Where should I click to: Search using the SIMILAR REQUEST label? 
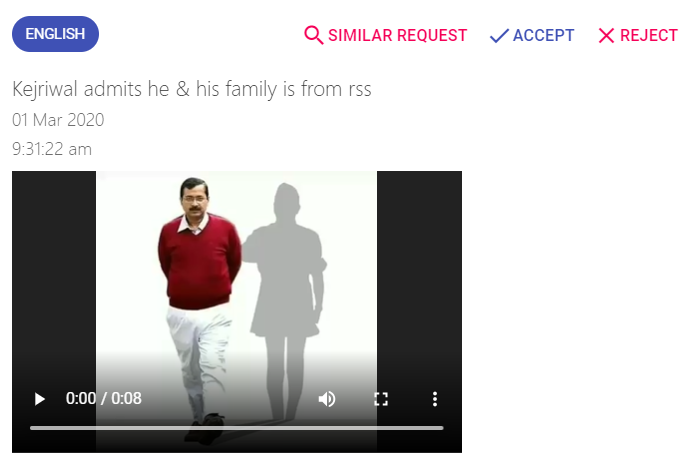pos(398,35)
